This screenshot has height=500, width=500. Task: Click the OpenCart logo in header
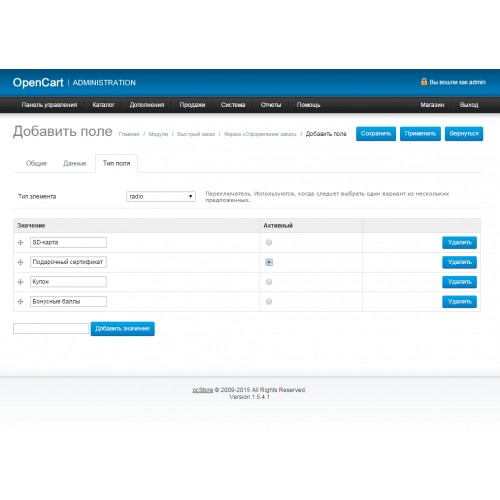click(38, 82)
